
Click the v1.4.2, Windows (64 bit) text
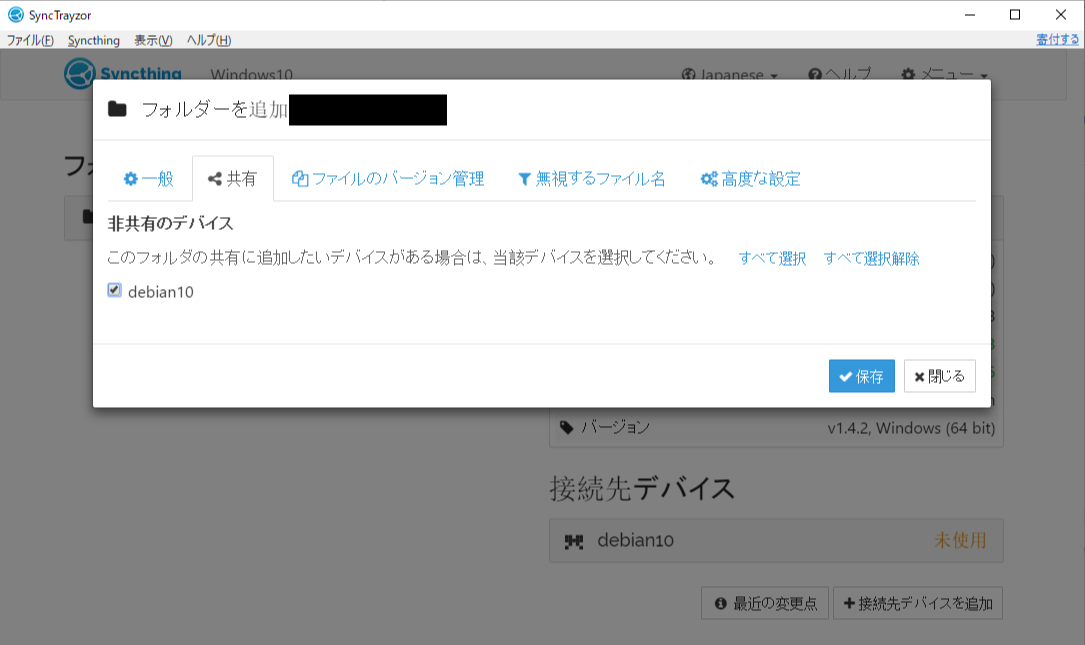[x=911, y=428]
